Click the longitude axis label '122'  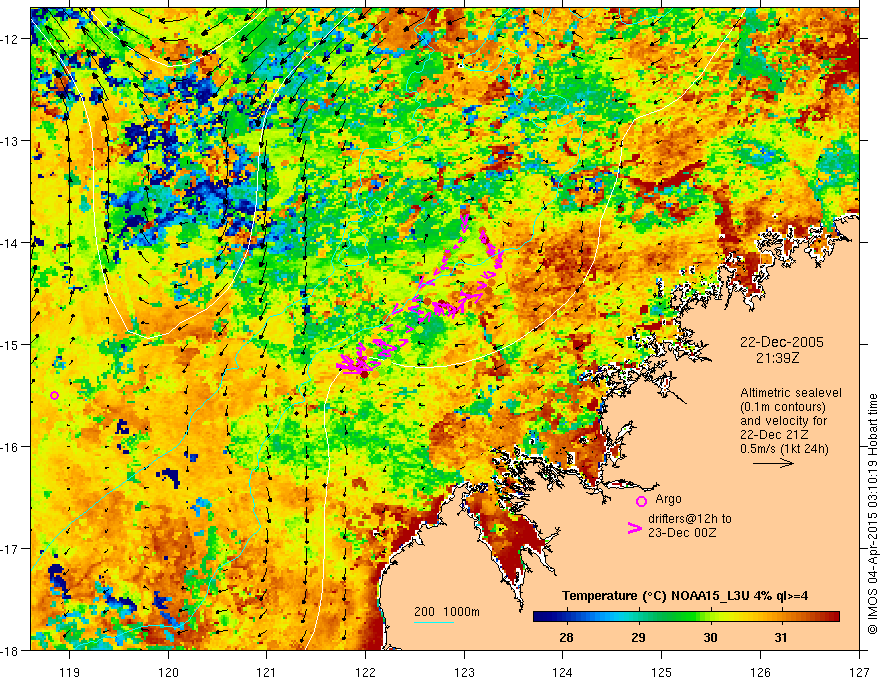pyautogui.click(x=365, y=672)
